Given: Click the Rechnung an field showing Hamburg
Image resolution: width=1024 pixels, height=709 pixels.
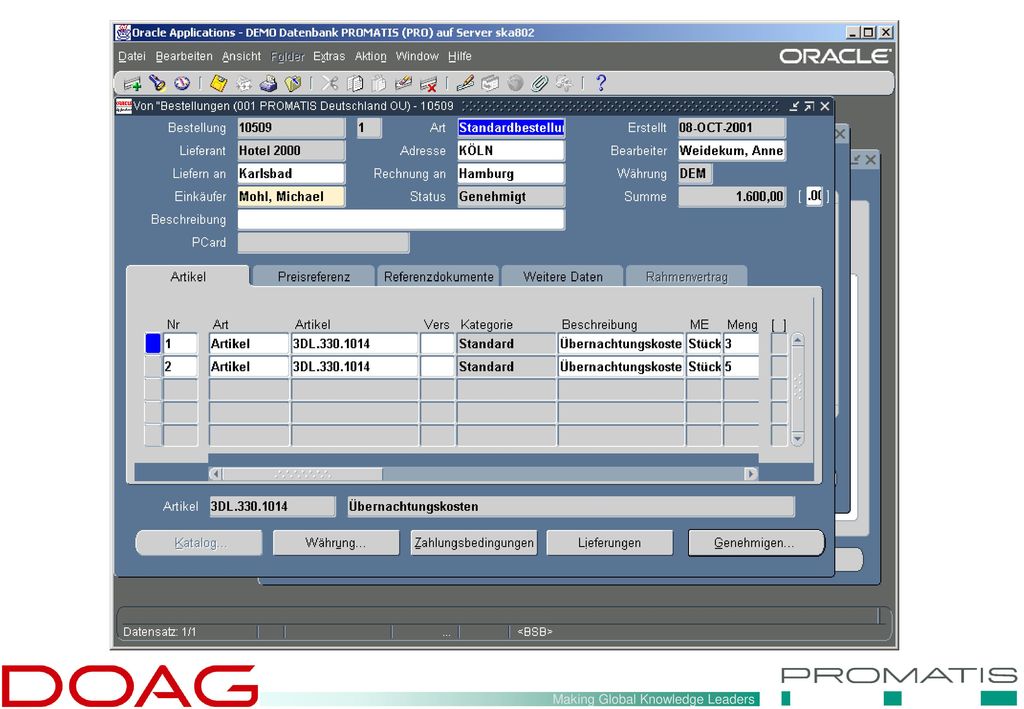Looking at the screenshot, I should click(x=511, y=173).
